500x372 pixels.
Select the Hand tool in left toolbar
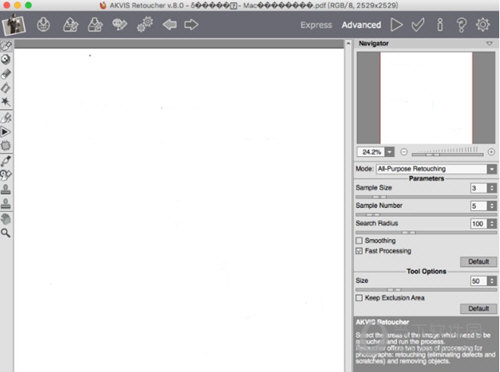(6, 219)
